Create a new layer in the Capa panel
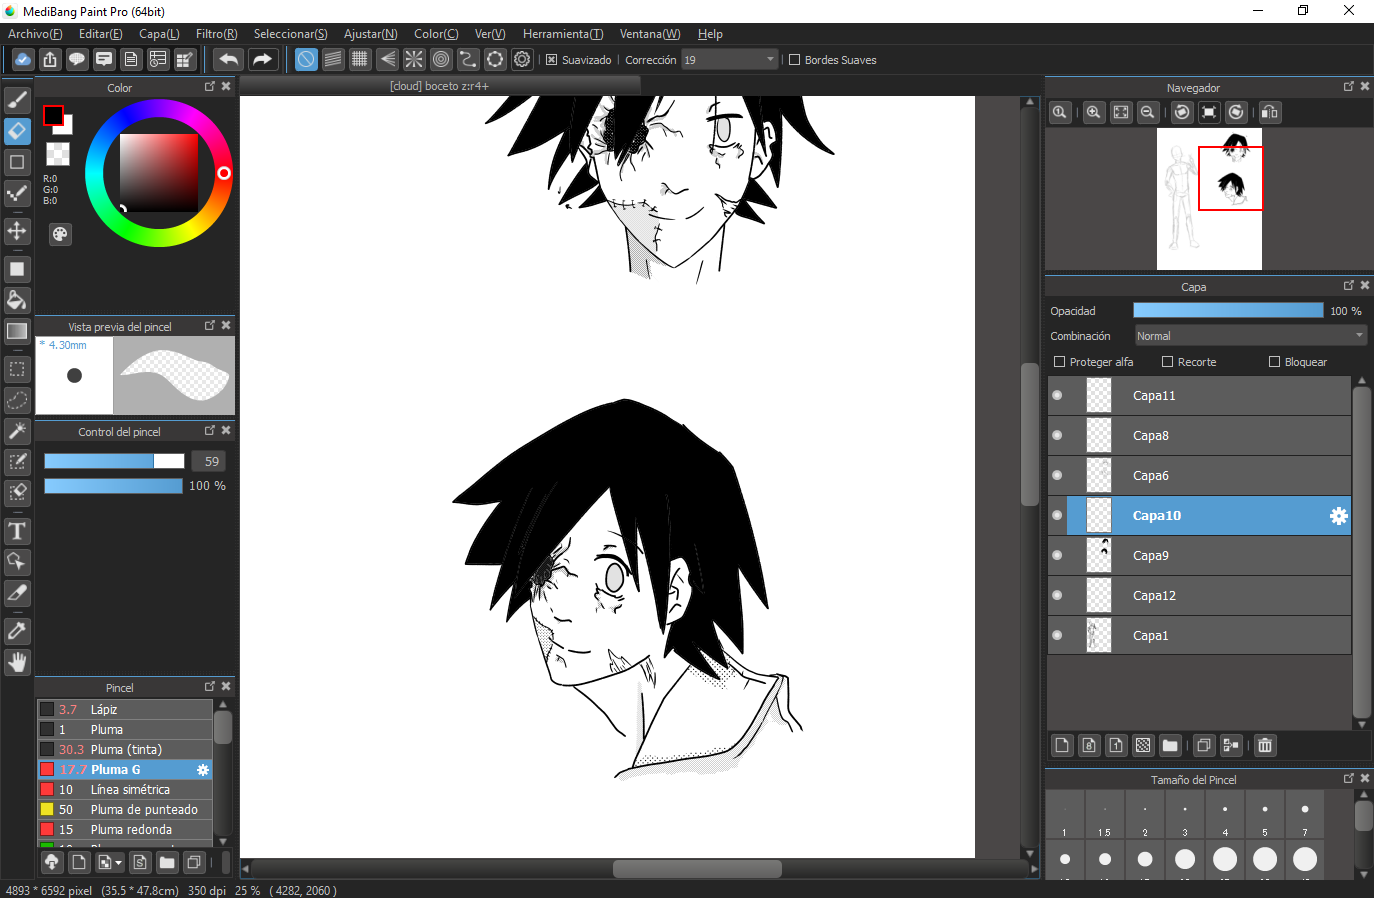 1062,745
